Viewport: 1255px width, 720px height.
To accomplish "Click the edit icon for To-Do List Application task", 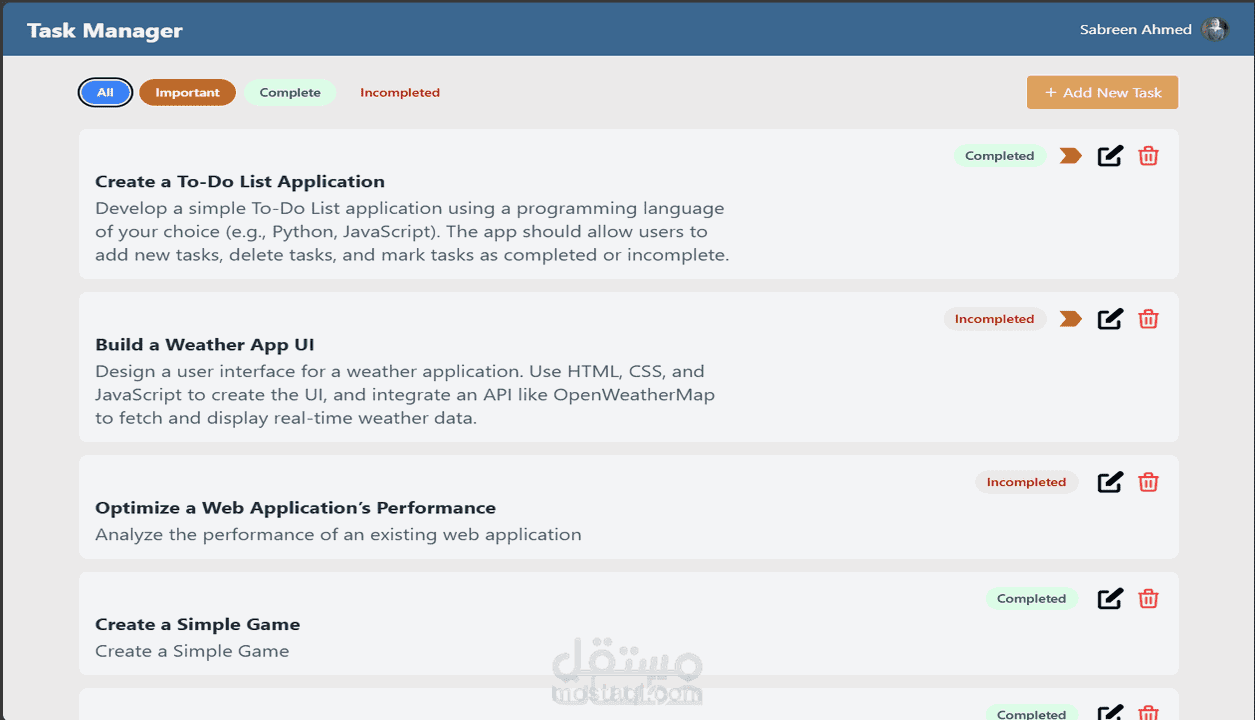I will coord(1110,156).
